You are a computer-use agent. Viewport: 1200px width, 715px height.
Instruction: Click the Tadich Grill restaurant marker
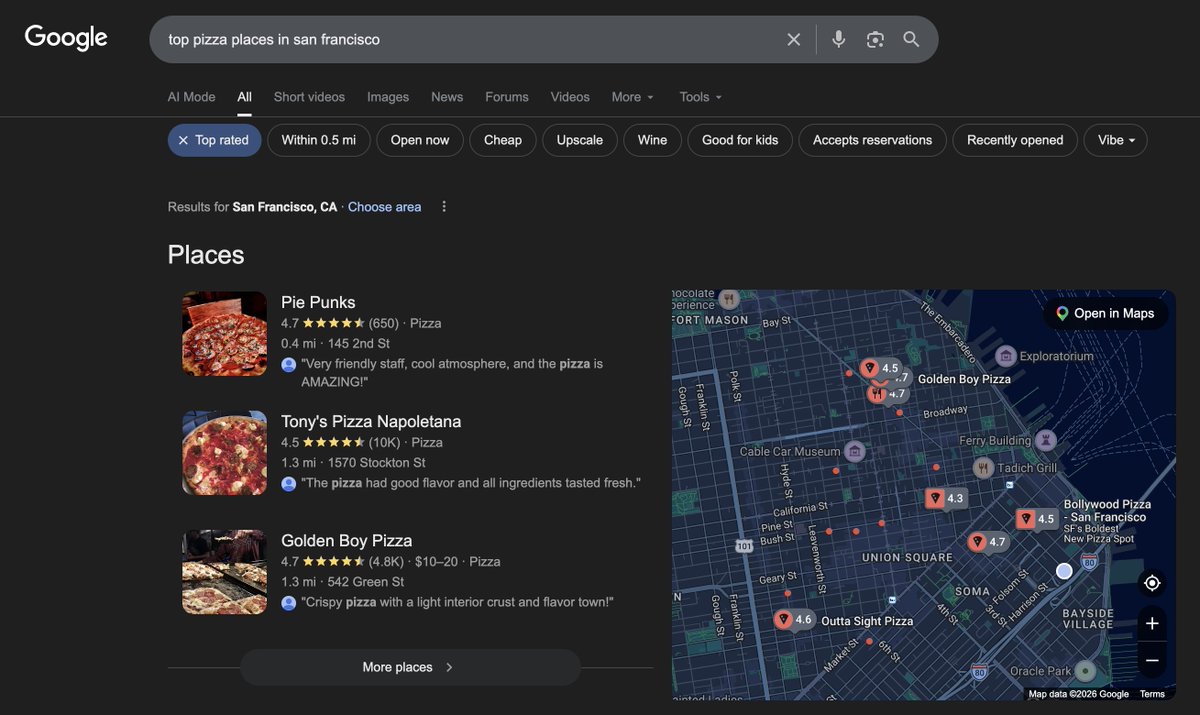pos(984,467)
